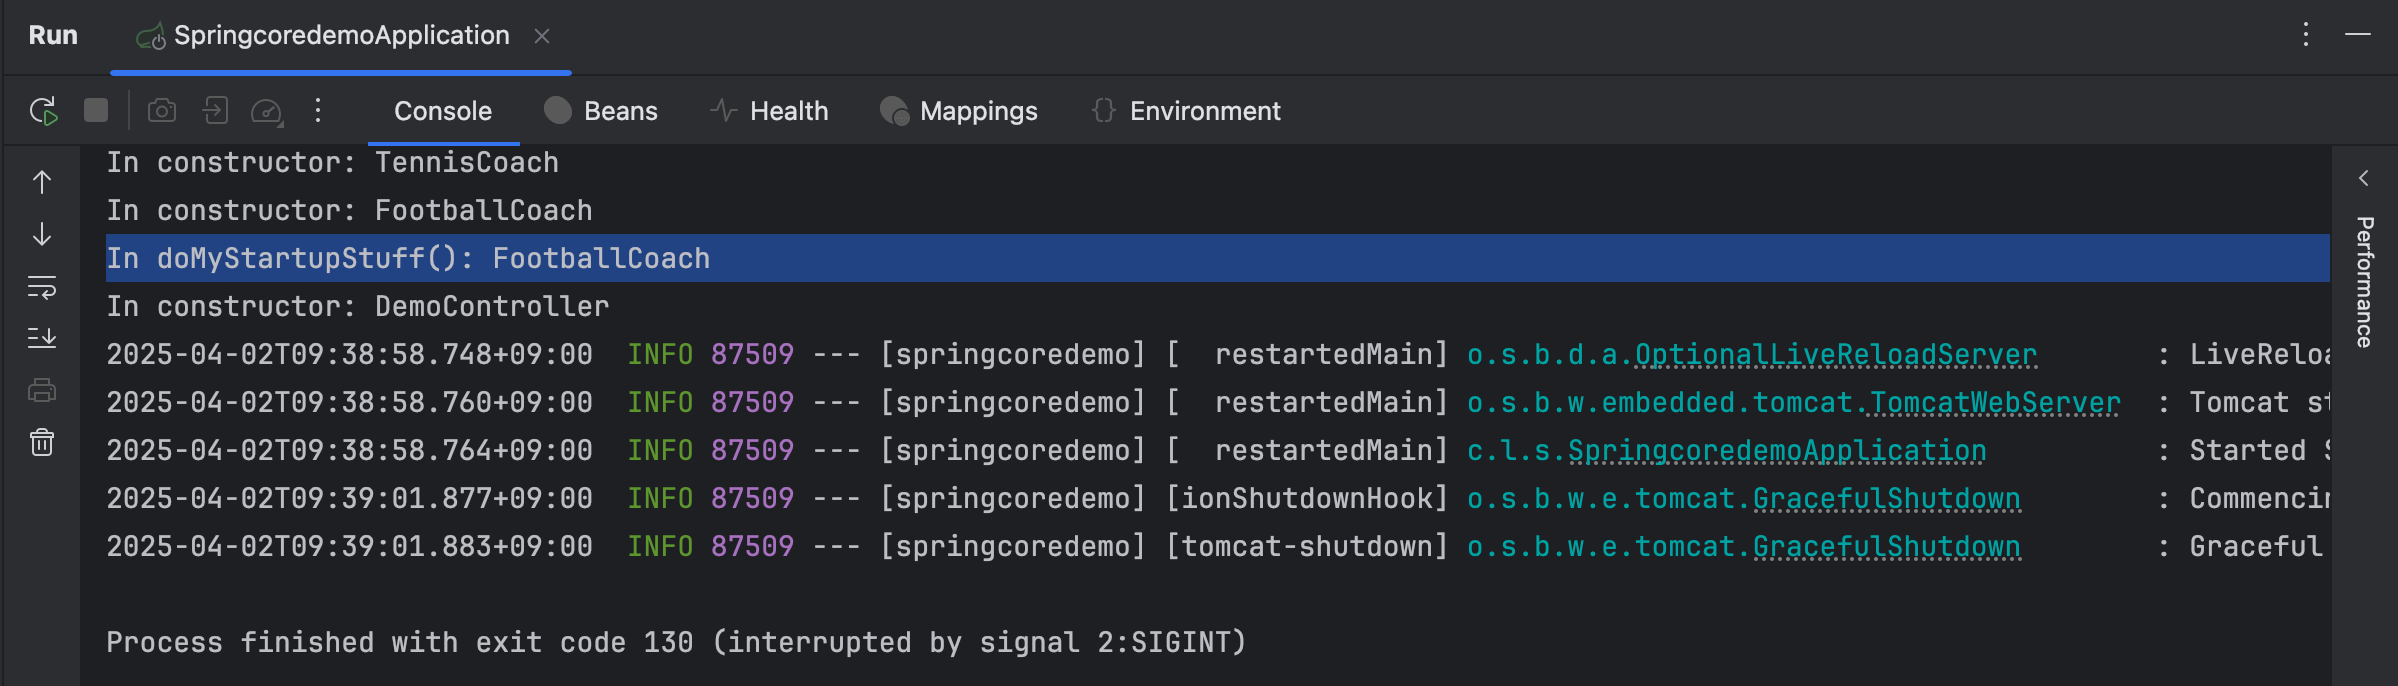Click the camera thread dump icon
Screen dimensions: 2398x686
(x=162, y=111)
